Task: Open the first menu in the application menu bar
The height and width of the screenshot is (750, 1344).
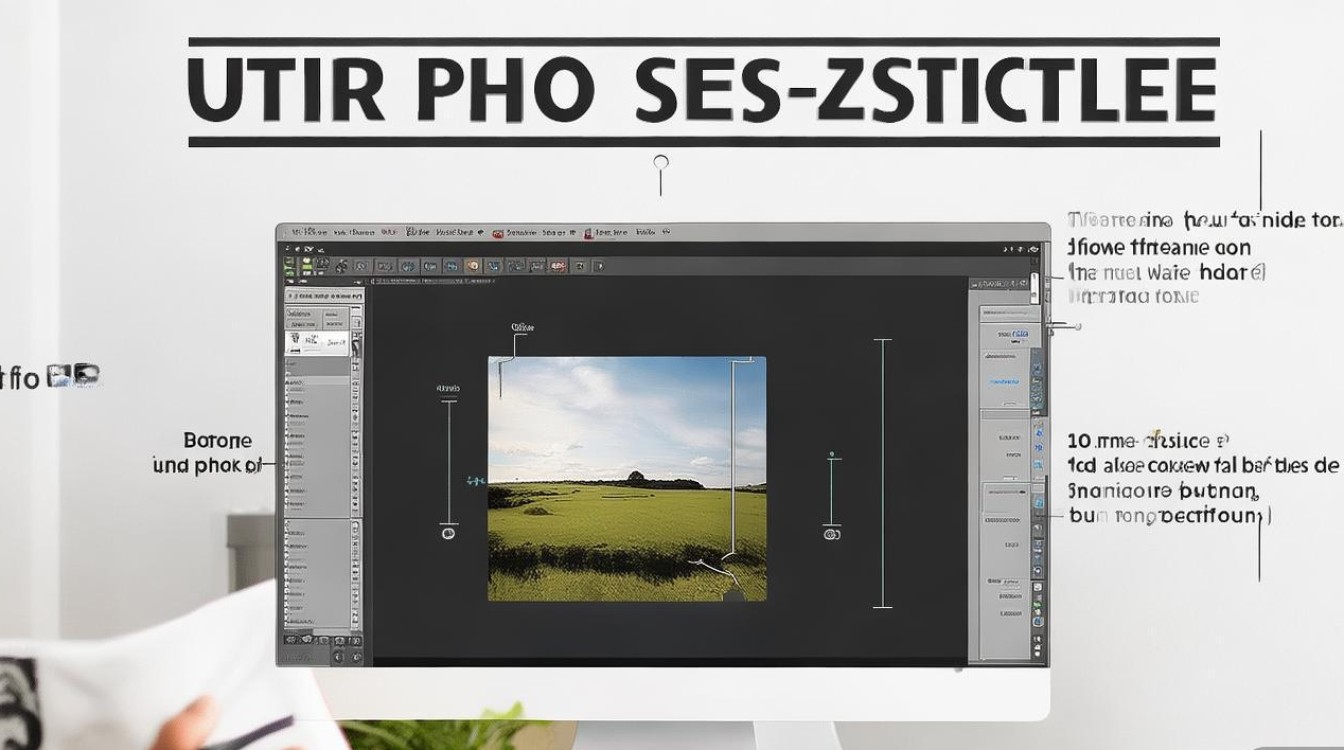Action: [x=309, y=232]
